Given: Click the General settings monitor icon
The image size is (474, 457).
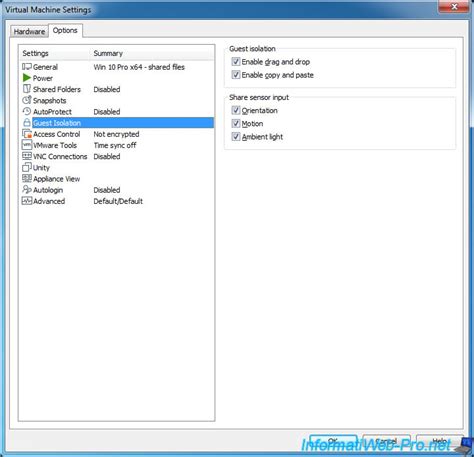Looking at the screenshot, I should click(27, 67).
